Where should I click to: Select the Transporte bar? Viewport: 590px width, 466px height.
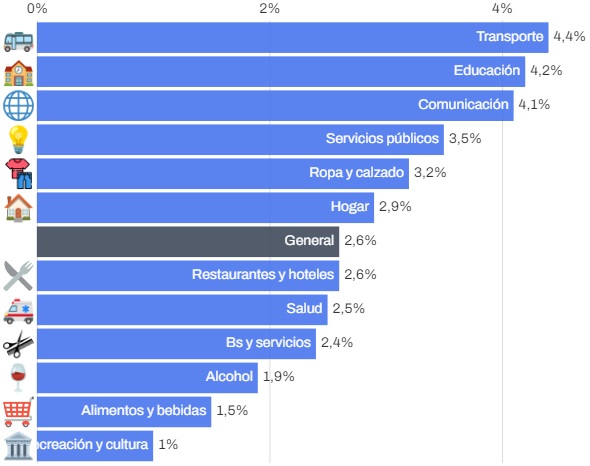tap(293, 38)
